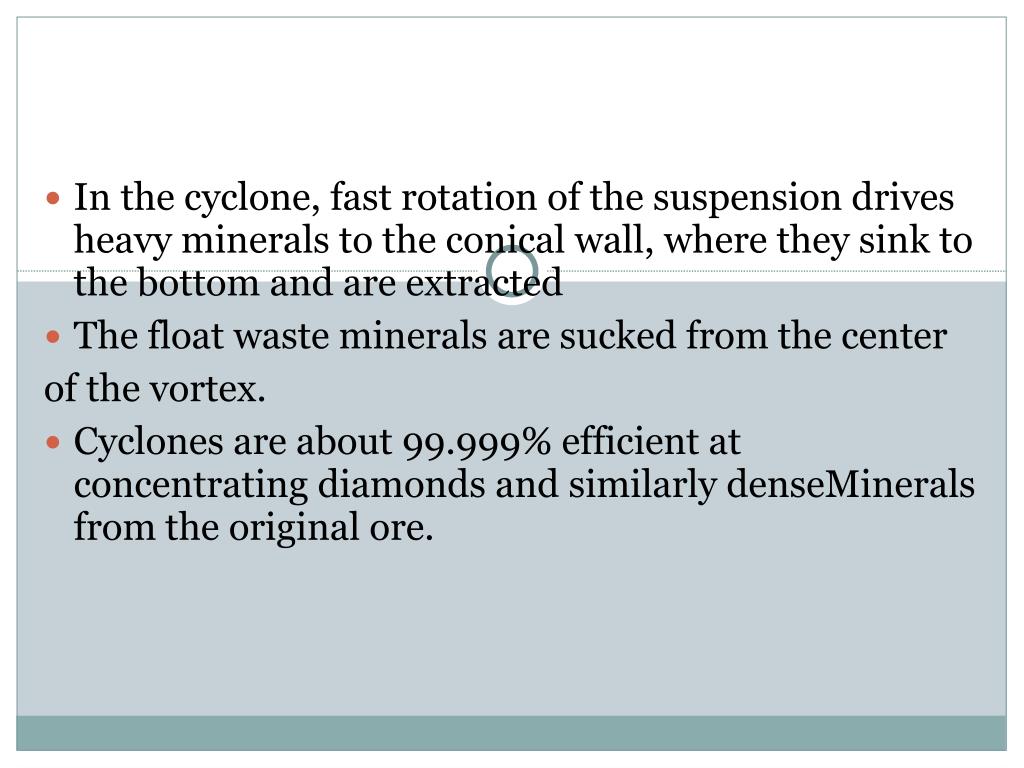Click the orange bullet before "Cyclones are about"

(x=54, y=443)
